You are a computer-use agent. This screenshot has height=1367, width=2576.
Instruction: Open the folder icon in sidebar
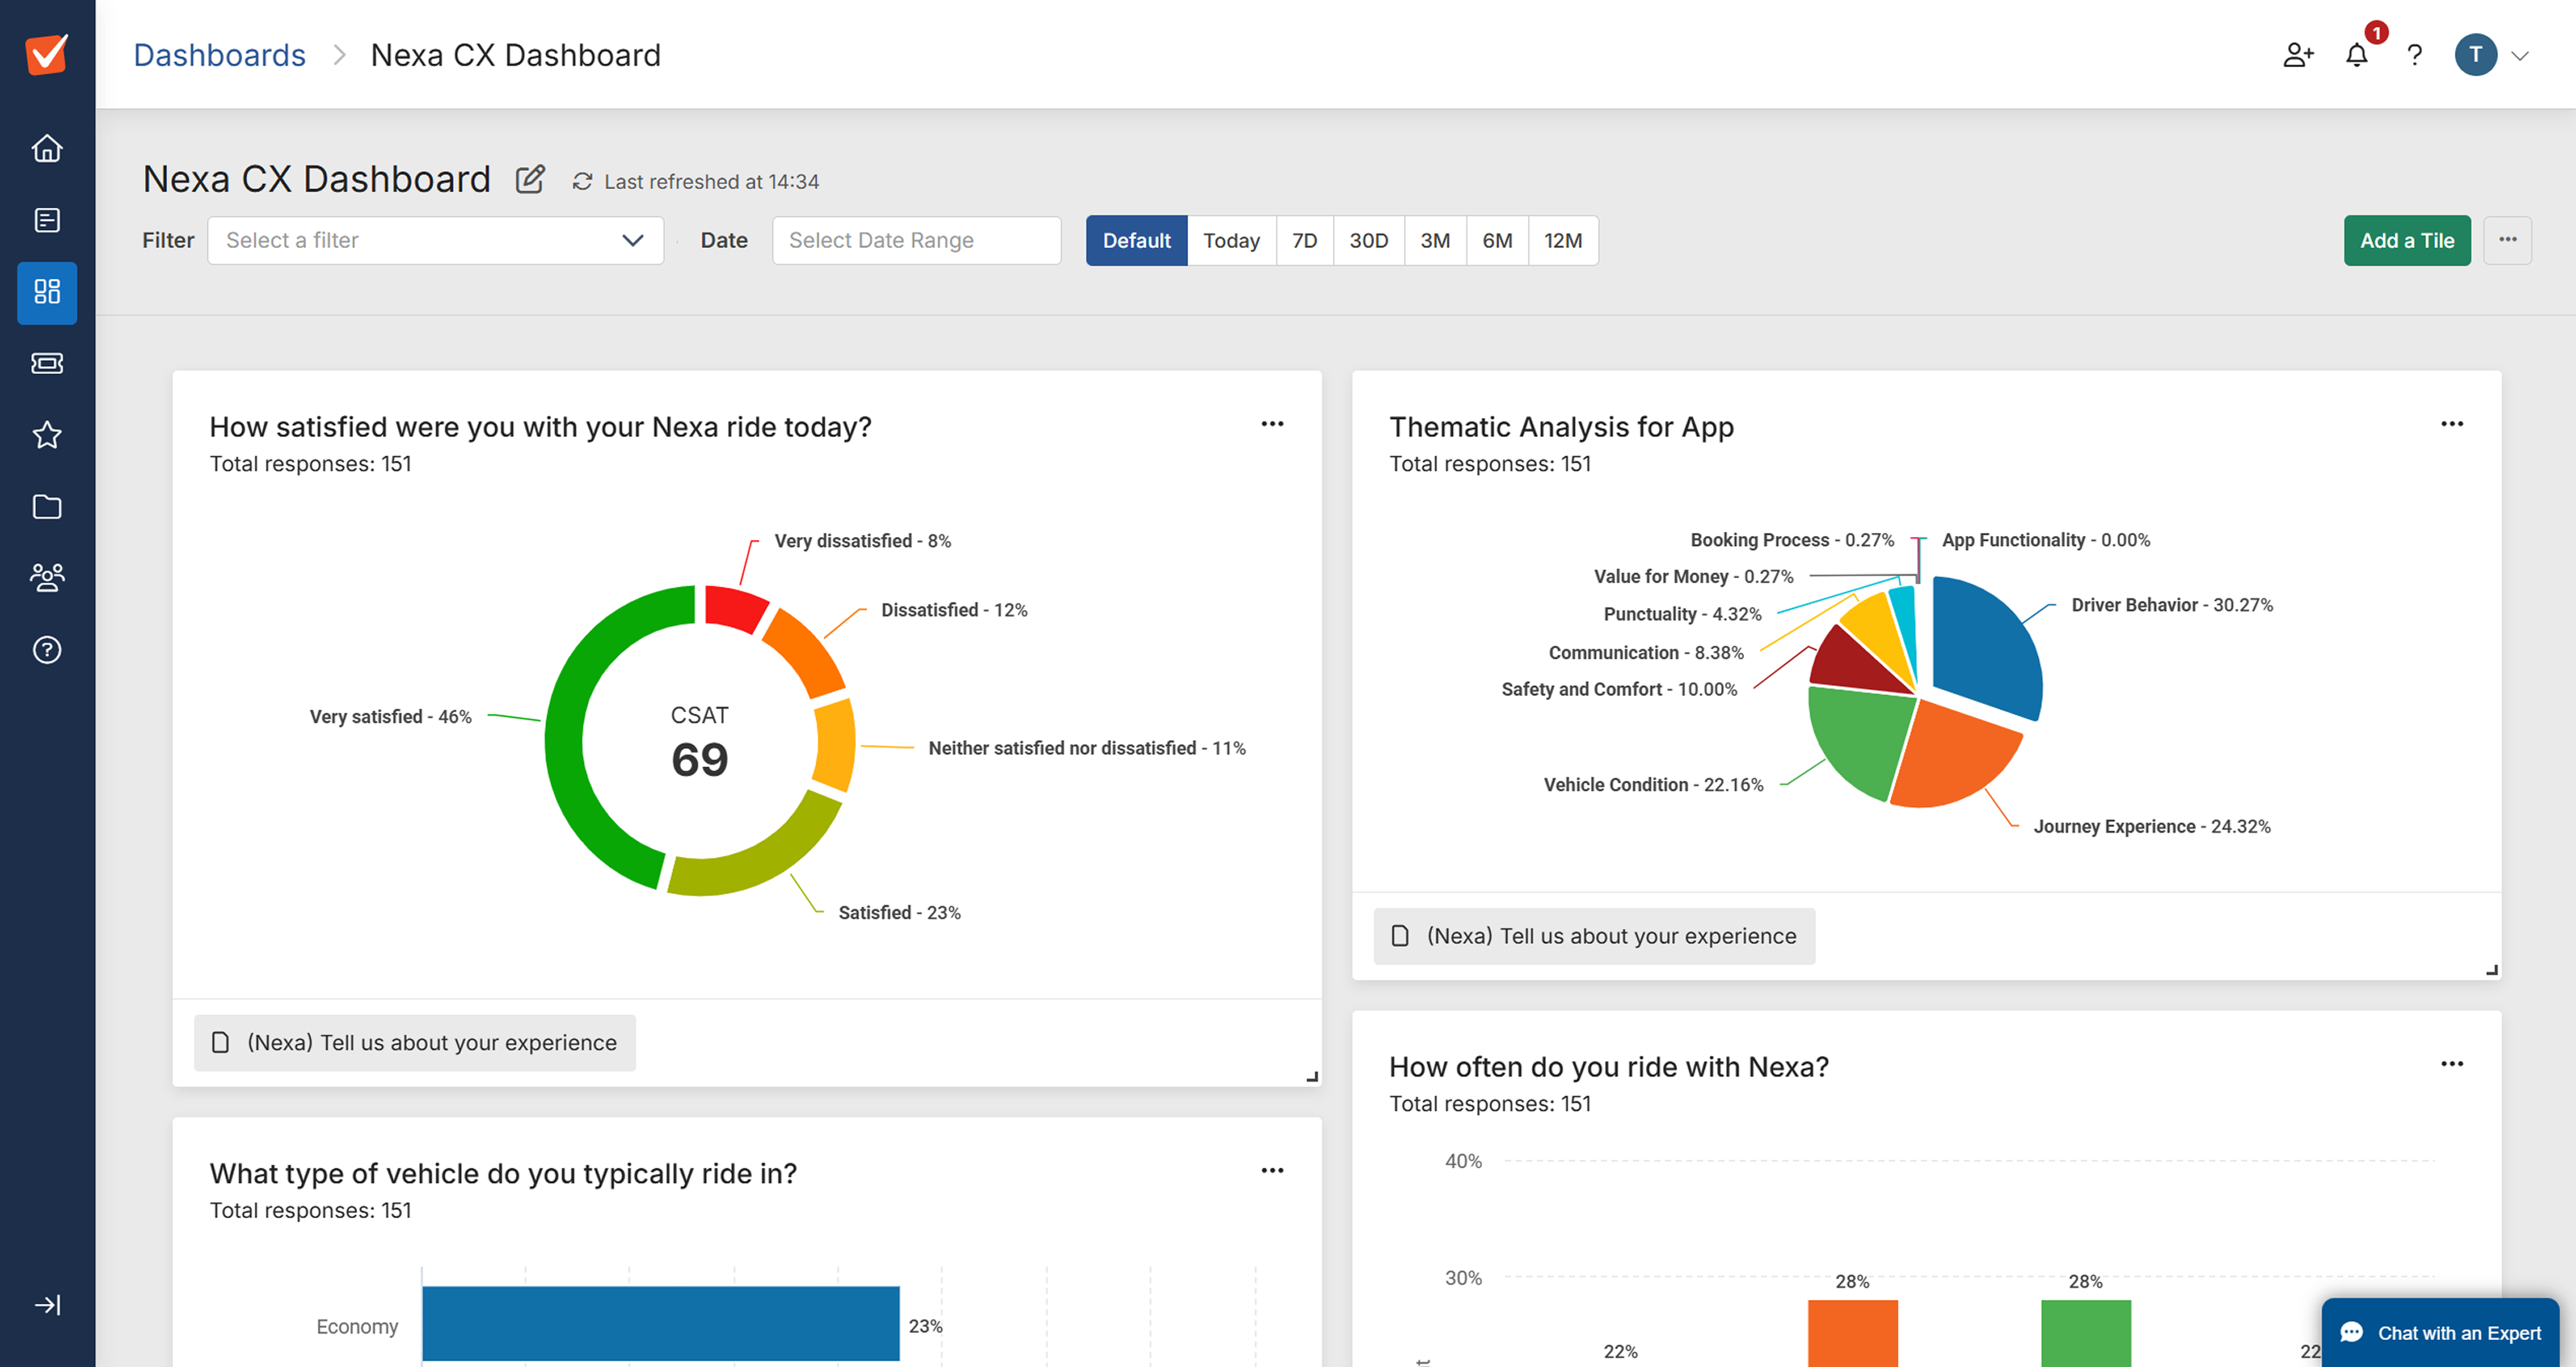click(x=47, y=507)
